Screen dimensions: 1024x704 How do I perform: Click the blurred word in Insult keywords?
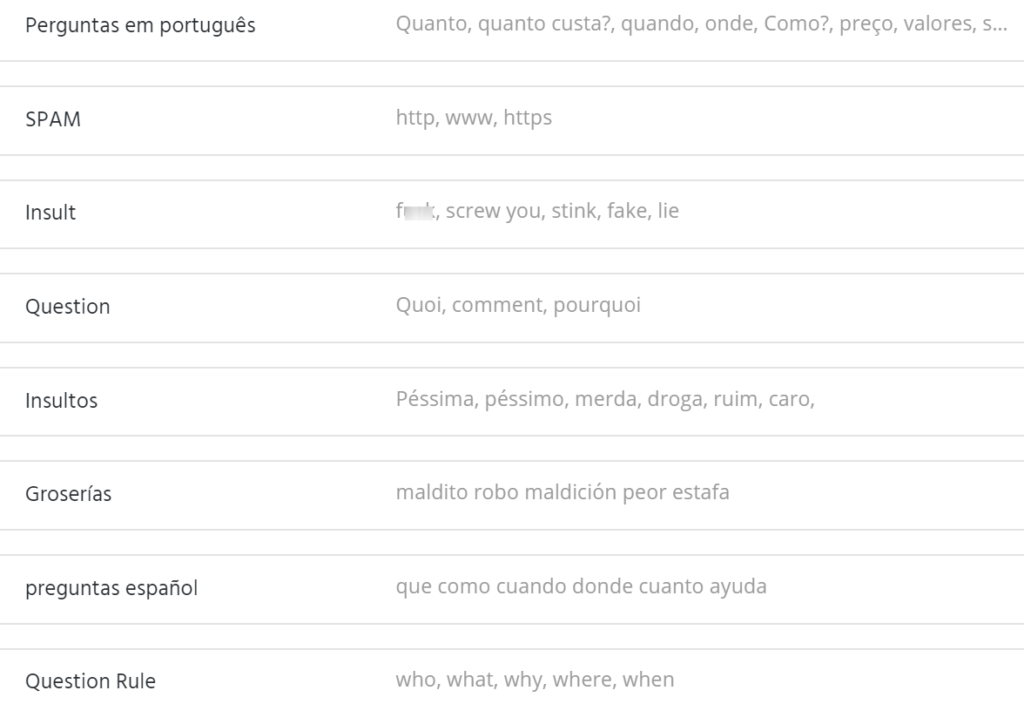415,211
